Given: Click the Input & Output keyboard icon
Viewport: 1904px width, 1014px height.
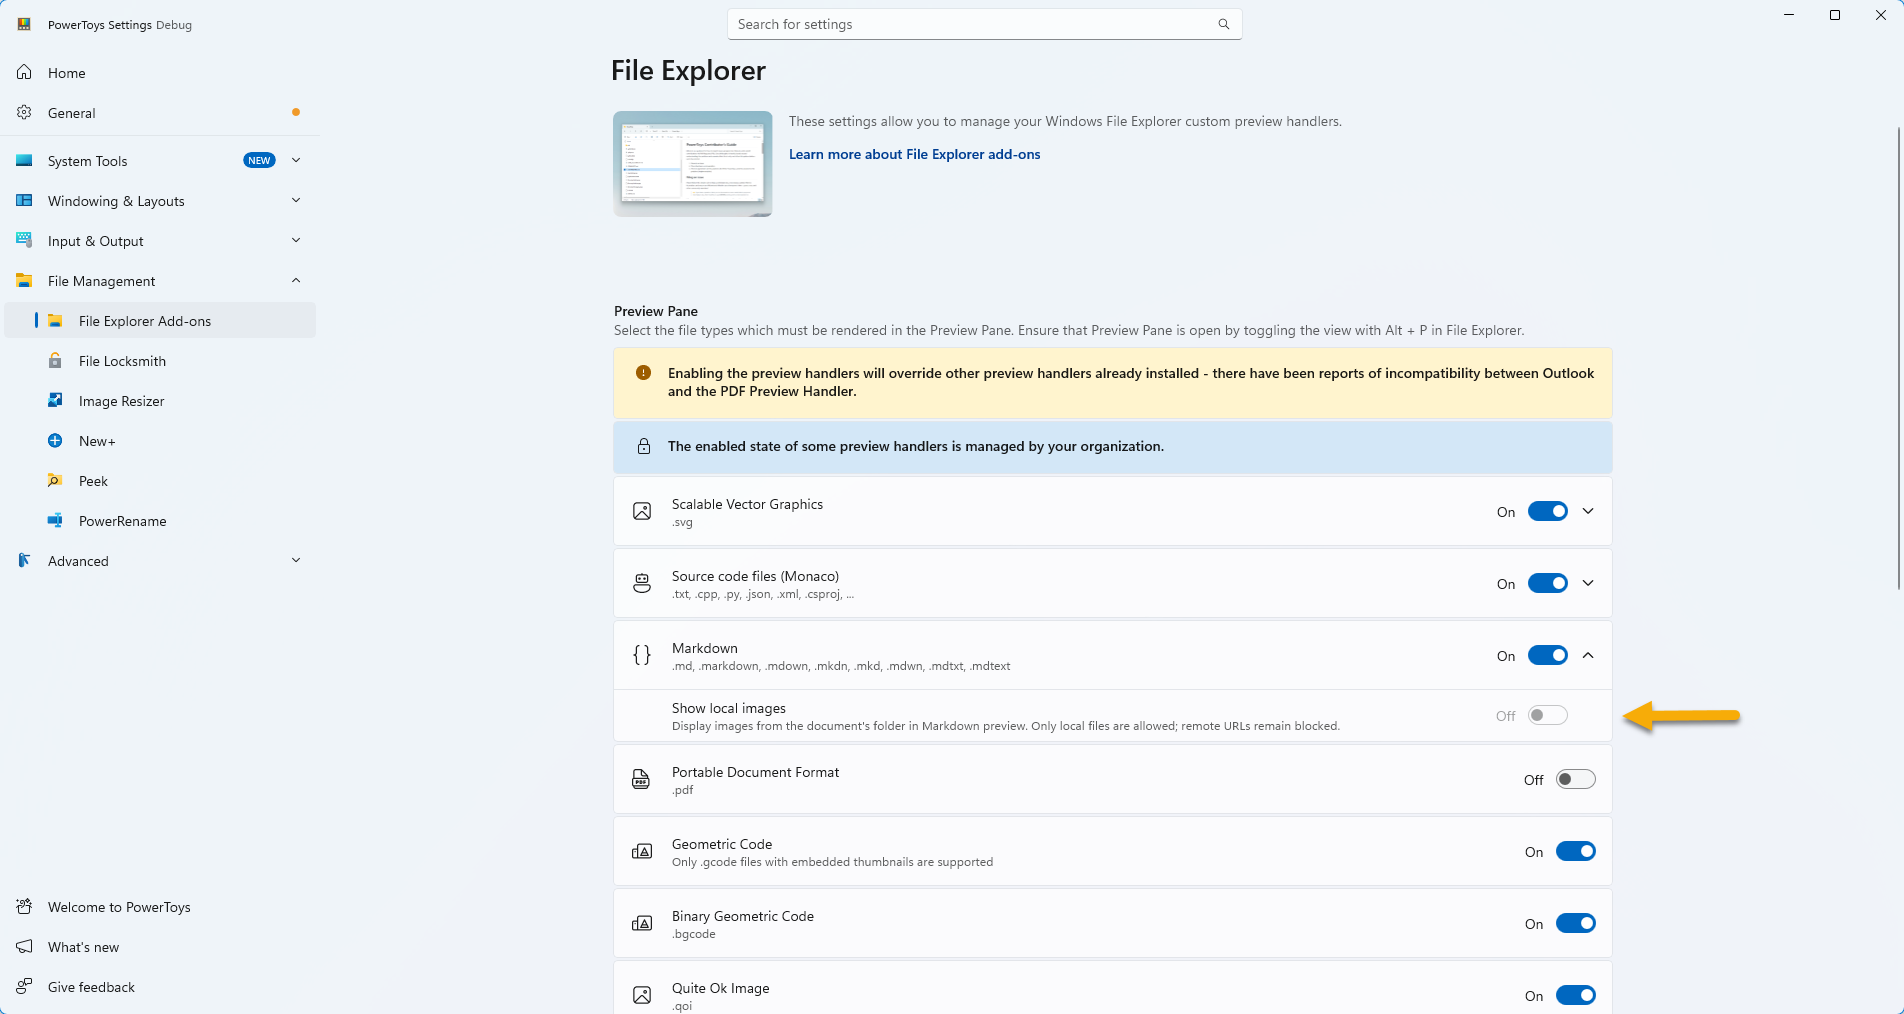Looking at the screenshot, I should [x=24, y=240].
